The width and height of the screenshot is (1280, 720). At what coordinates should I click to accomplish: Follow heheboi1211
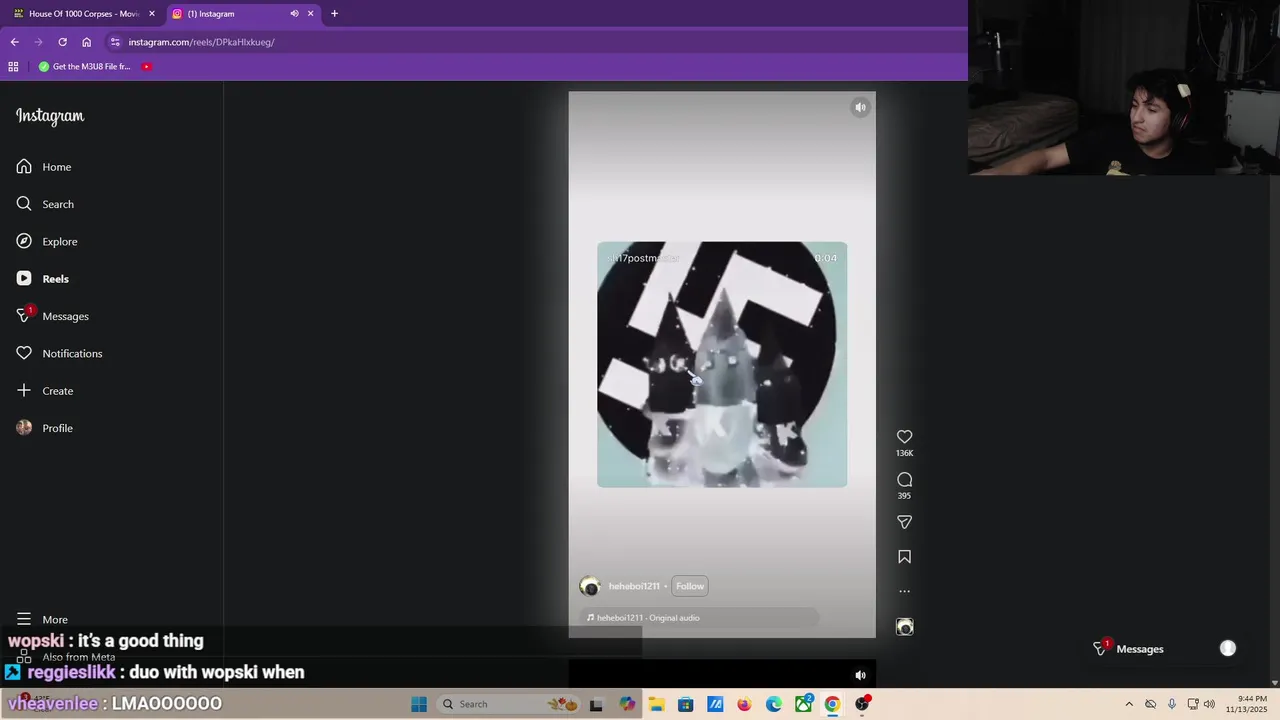point(690,586)
